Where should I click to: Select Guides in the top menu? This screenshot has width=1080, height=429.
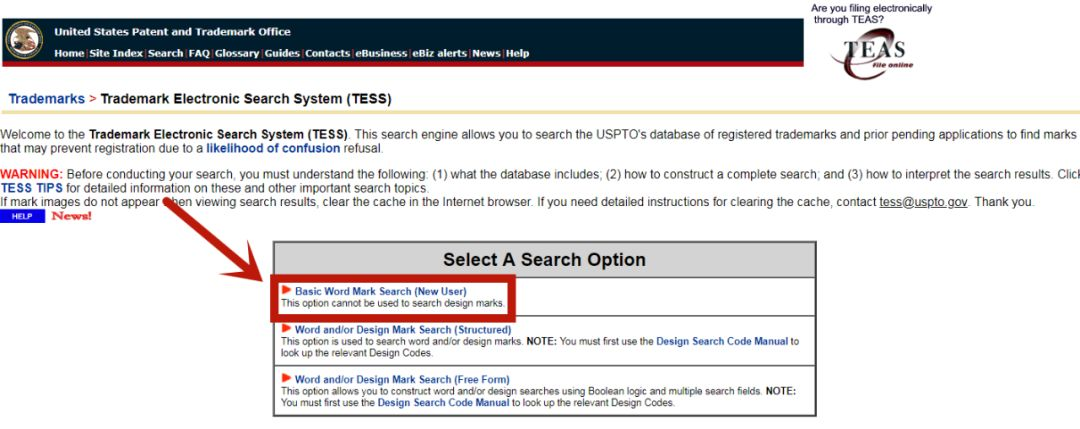point(282,54)
